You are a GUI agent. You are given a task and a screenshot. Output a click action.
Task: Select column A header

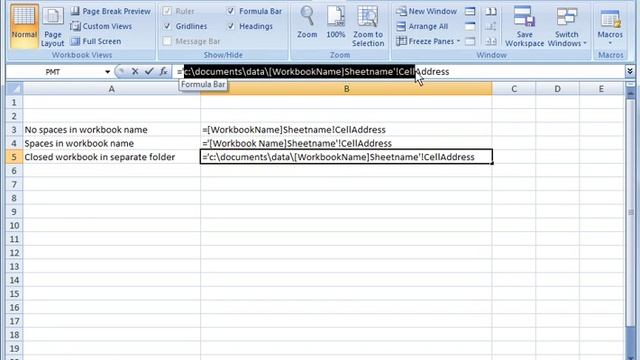(x=111, y=89)
